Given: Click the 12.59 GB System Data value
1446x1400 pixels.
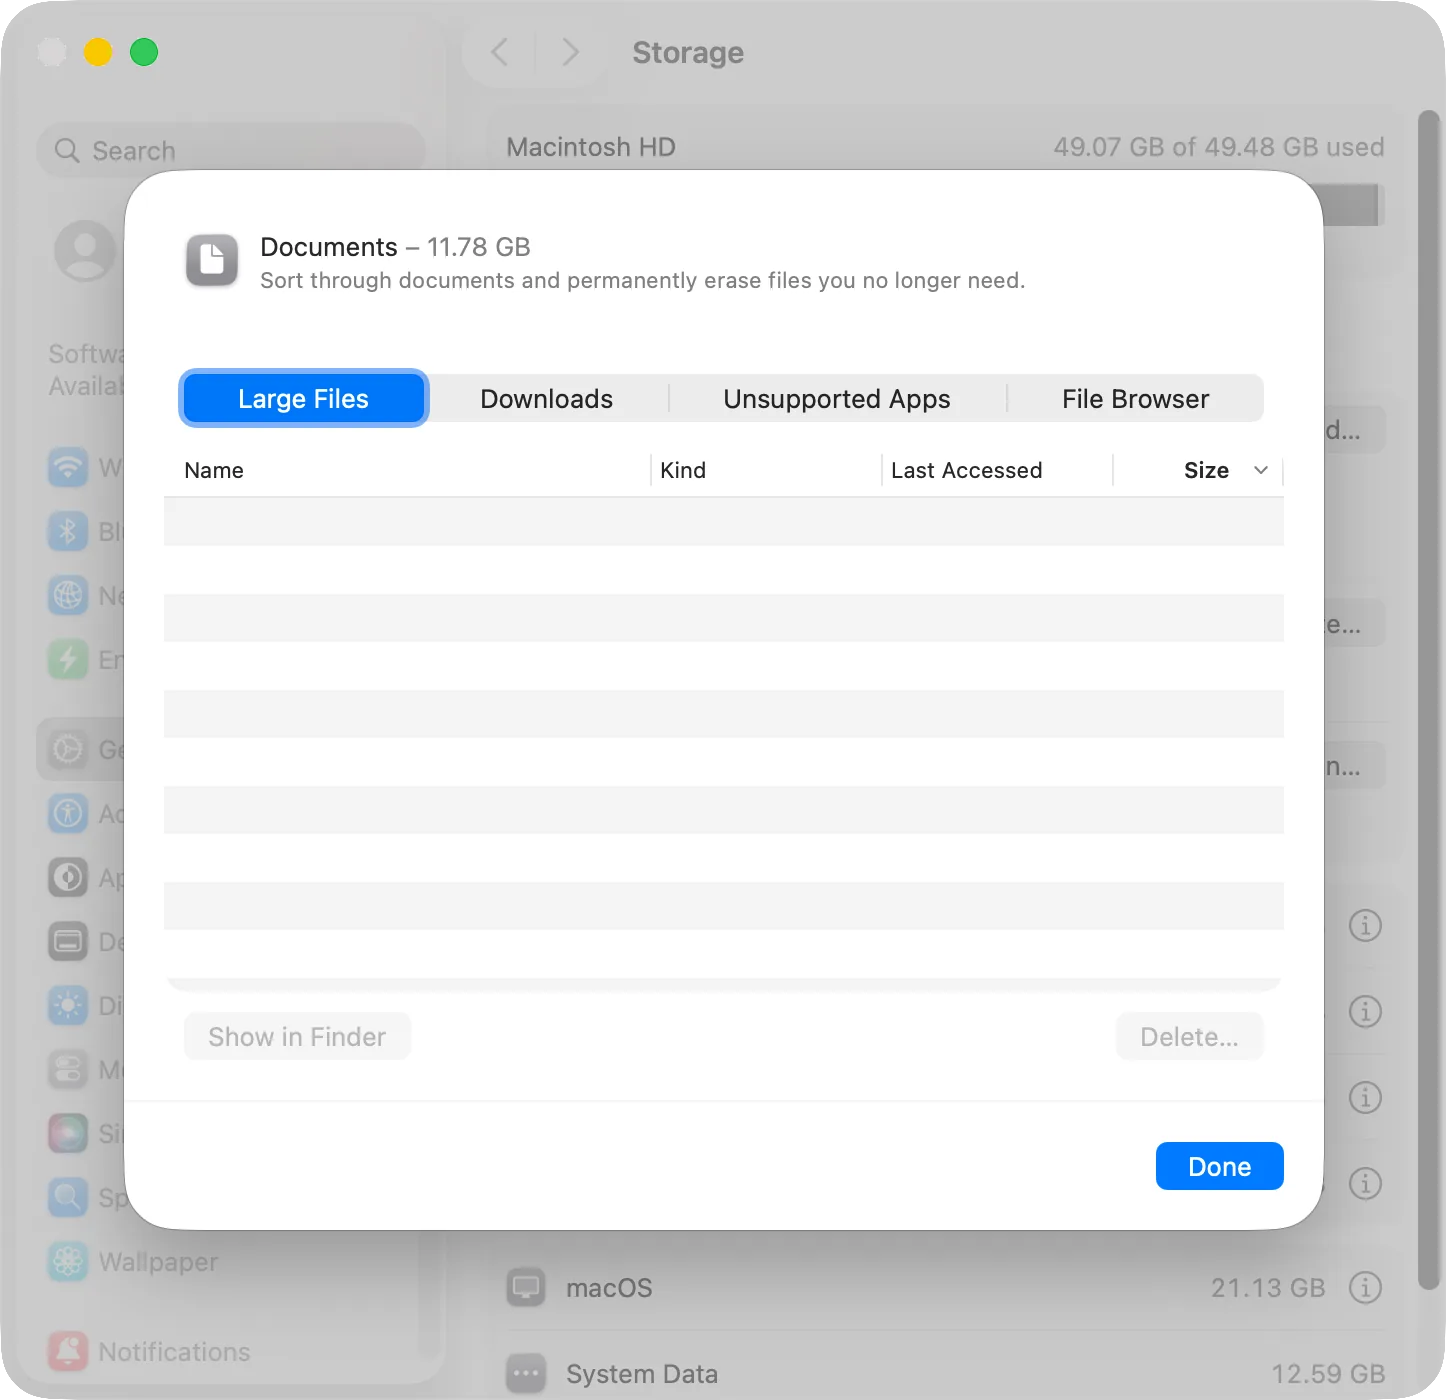Looking at the screenshot, I should click(1328, 1374).
